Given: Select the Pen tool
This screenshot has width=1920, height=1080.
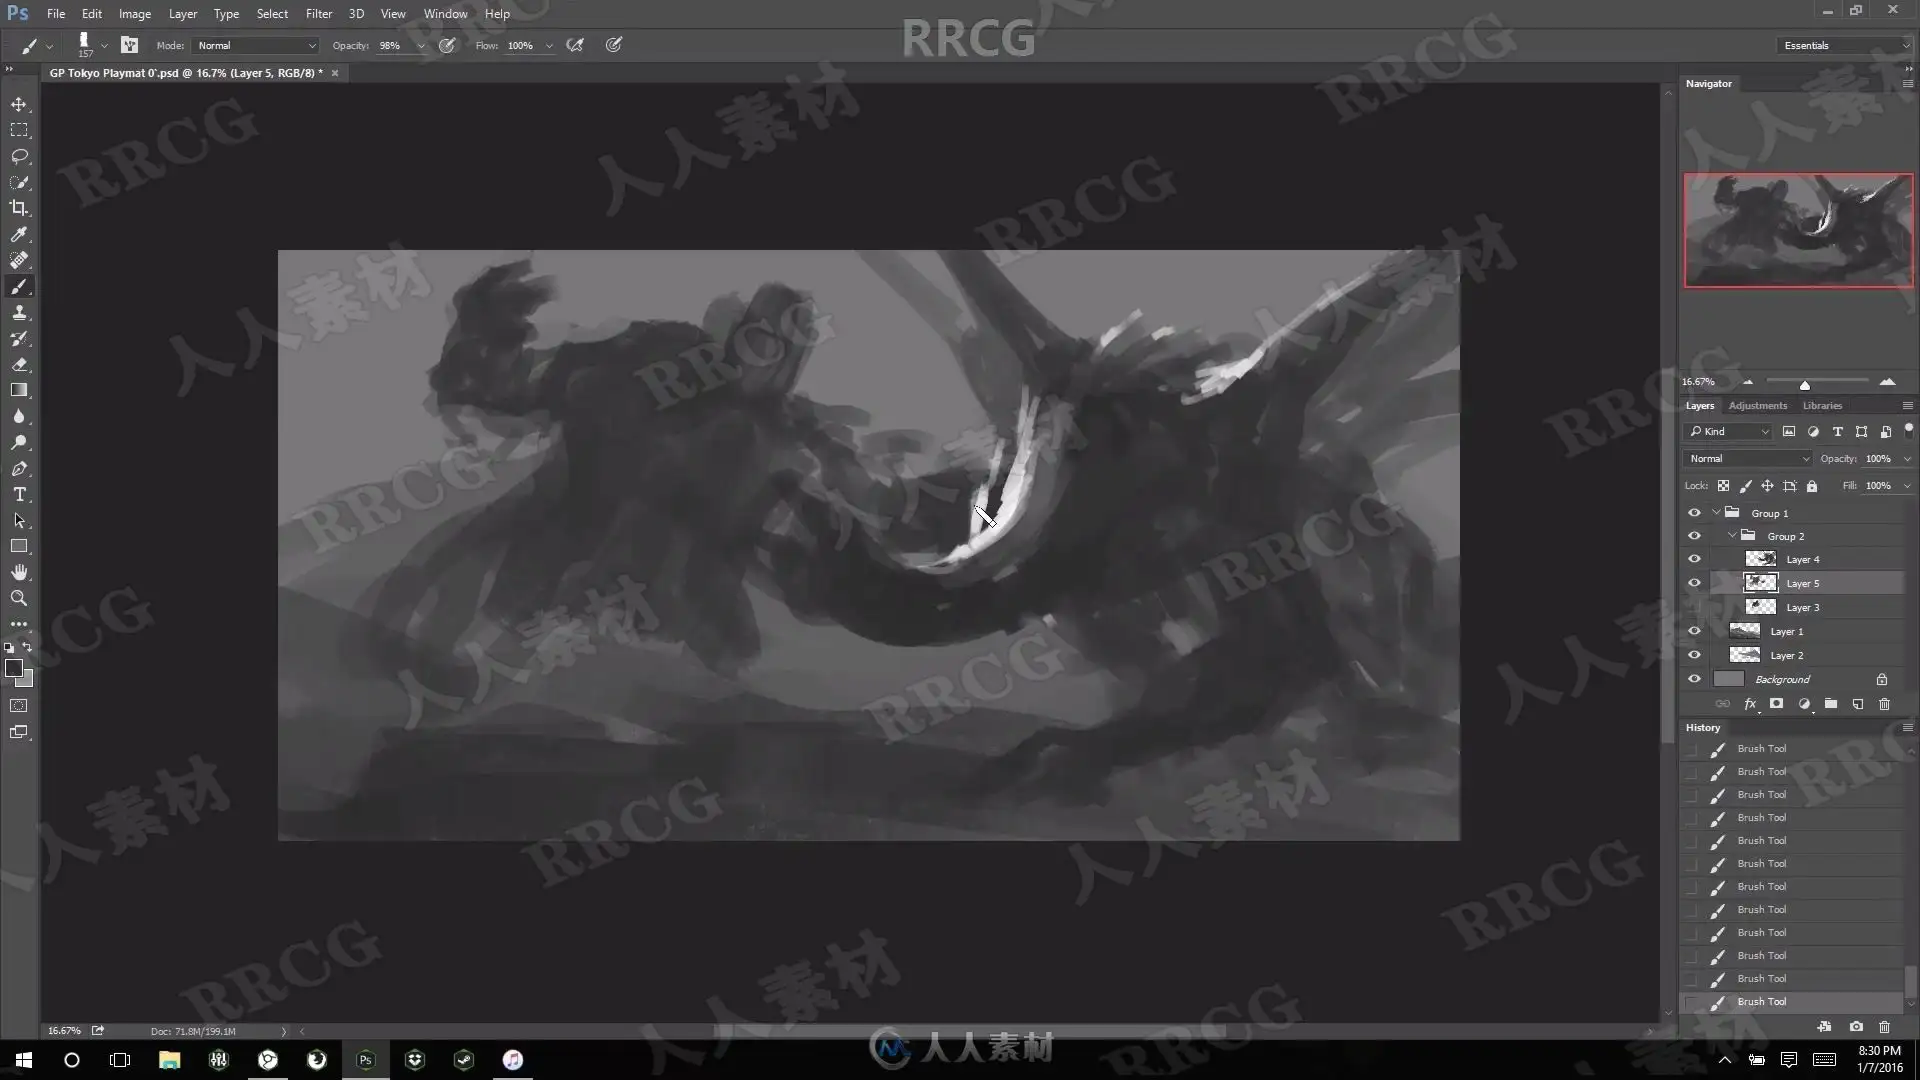Looking at the screenshot, I should coord(19,468).
